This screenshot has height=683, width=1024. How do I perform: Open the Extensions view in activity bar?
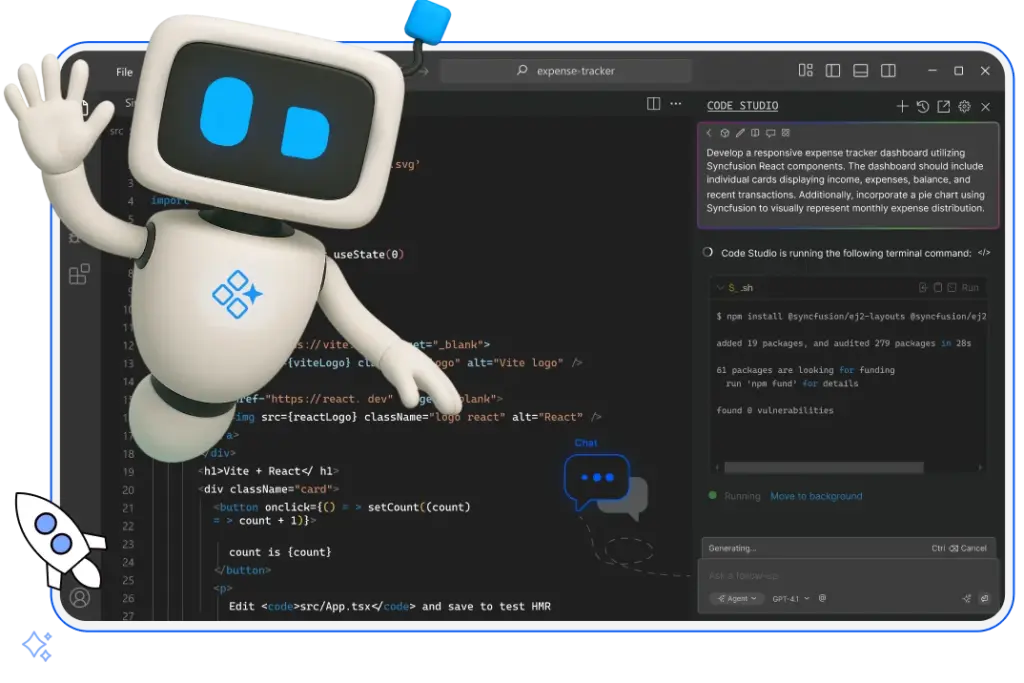(79, 274)
